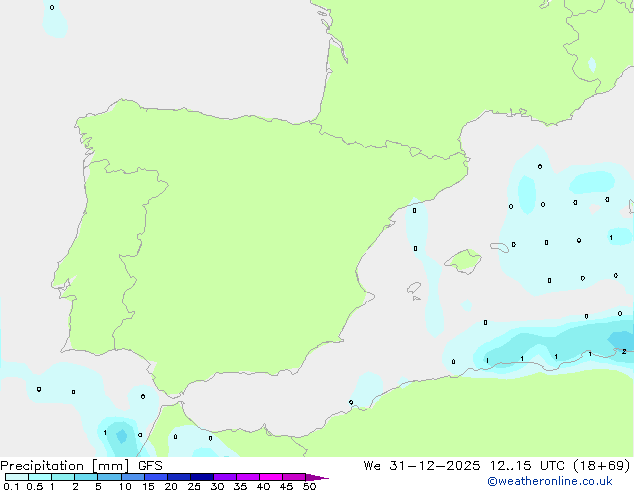Click the 5–10 mm legend color box
The image size is (634, 490).
pyautogui.click(x=110, y=477)
